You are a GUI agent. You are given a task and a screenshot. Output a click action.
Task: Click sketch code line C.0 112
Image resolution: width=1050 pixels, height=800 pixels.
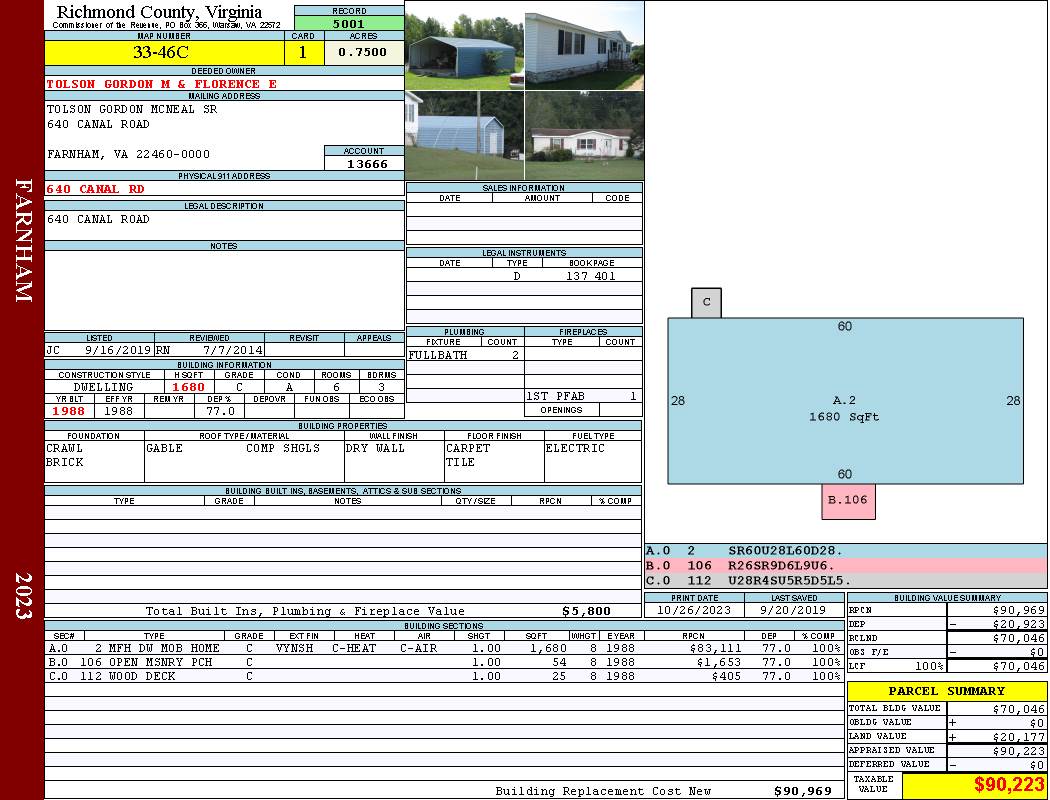(x=846, y=580)
